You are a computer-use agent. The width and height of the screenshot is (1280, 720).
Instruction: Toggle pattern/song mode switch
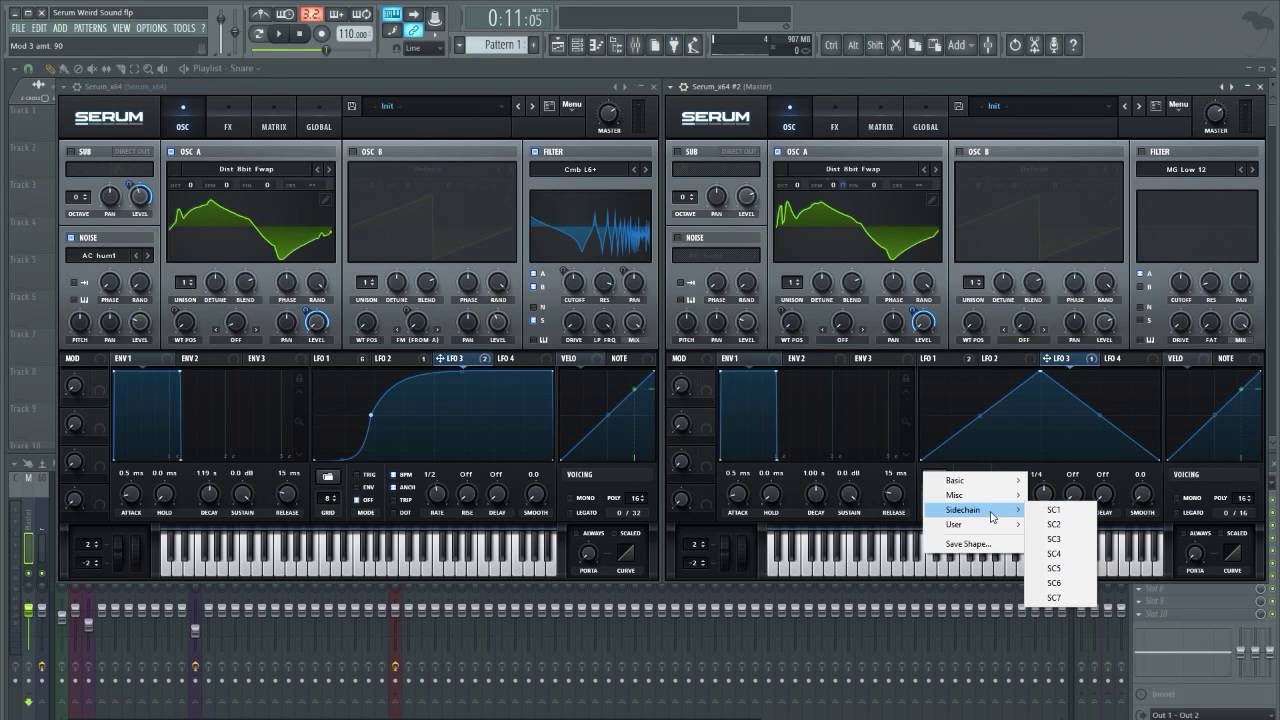pos(258,34)
